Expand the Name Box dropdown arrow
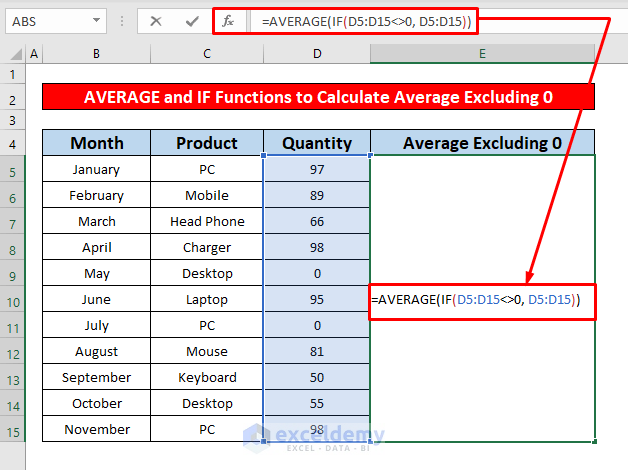 (96, 20)
